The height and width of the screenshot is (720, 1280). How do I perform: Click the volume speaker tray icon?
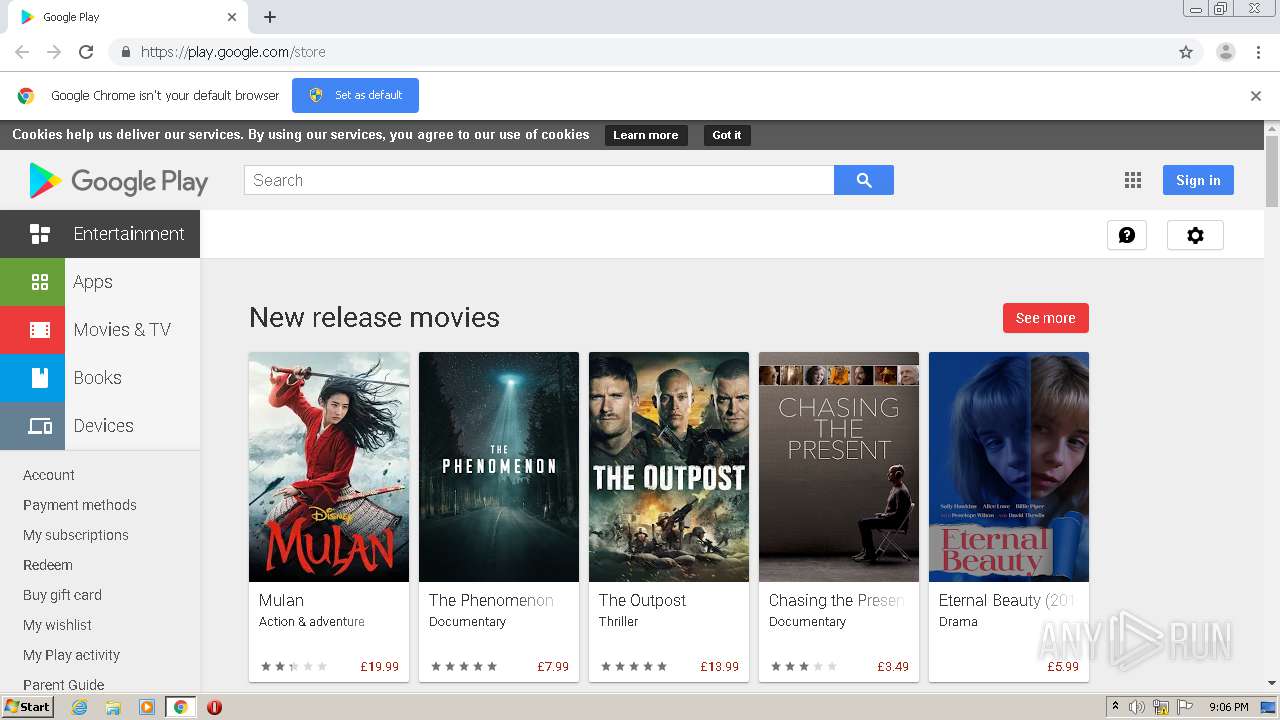1137,707
